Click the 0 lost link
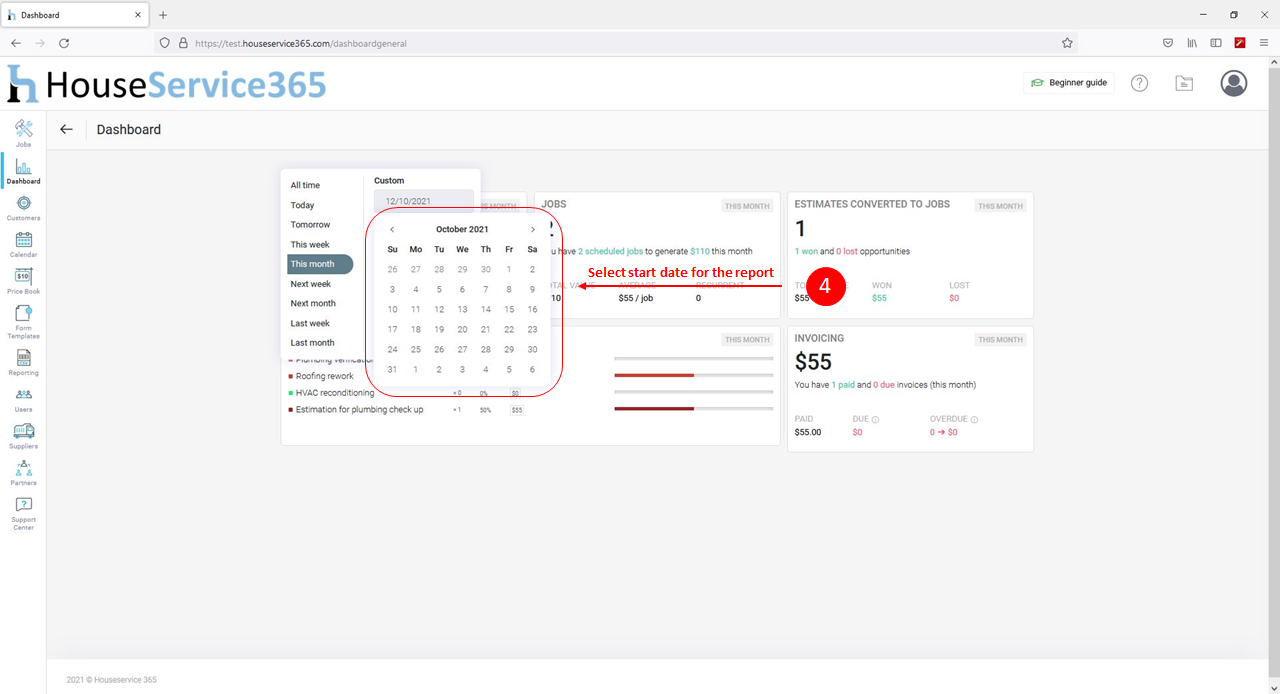 tap(847, 252)
